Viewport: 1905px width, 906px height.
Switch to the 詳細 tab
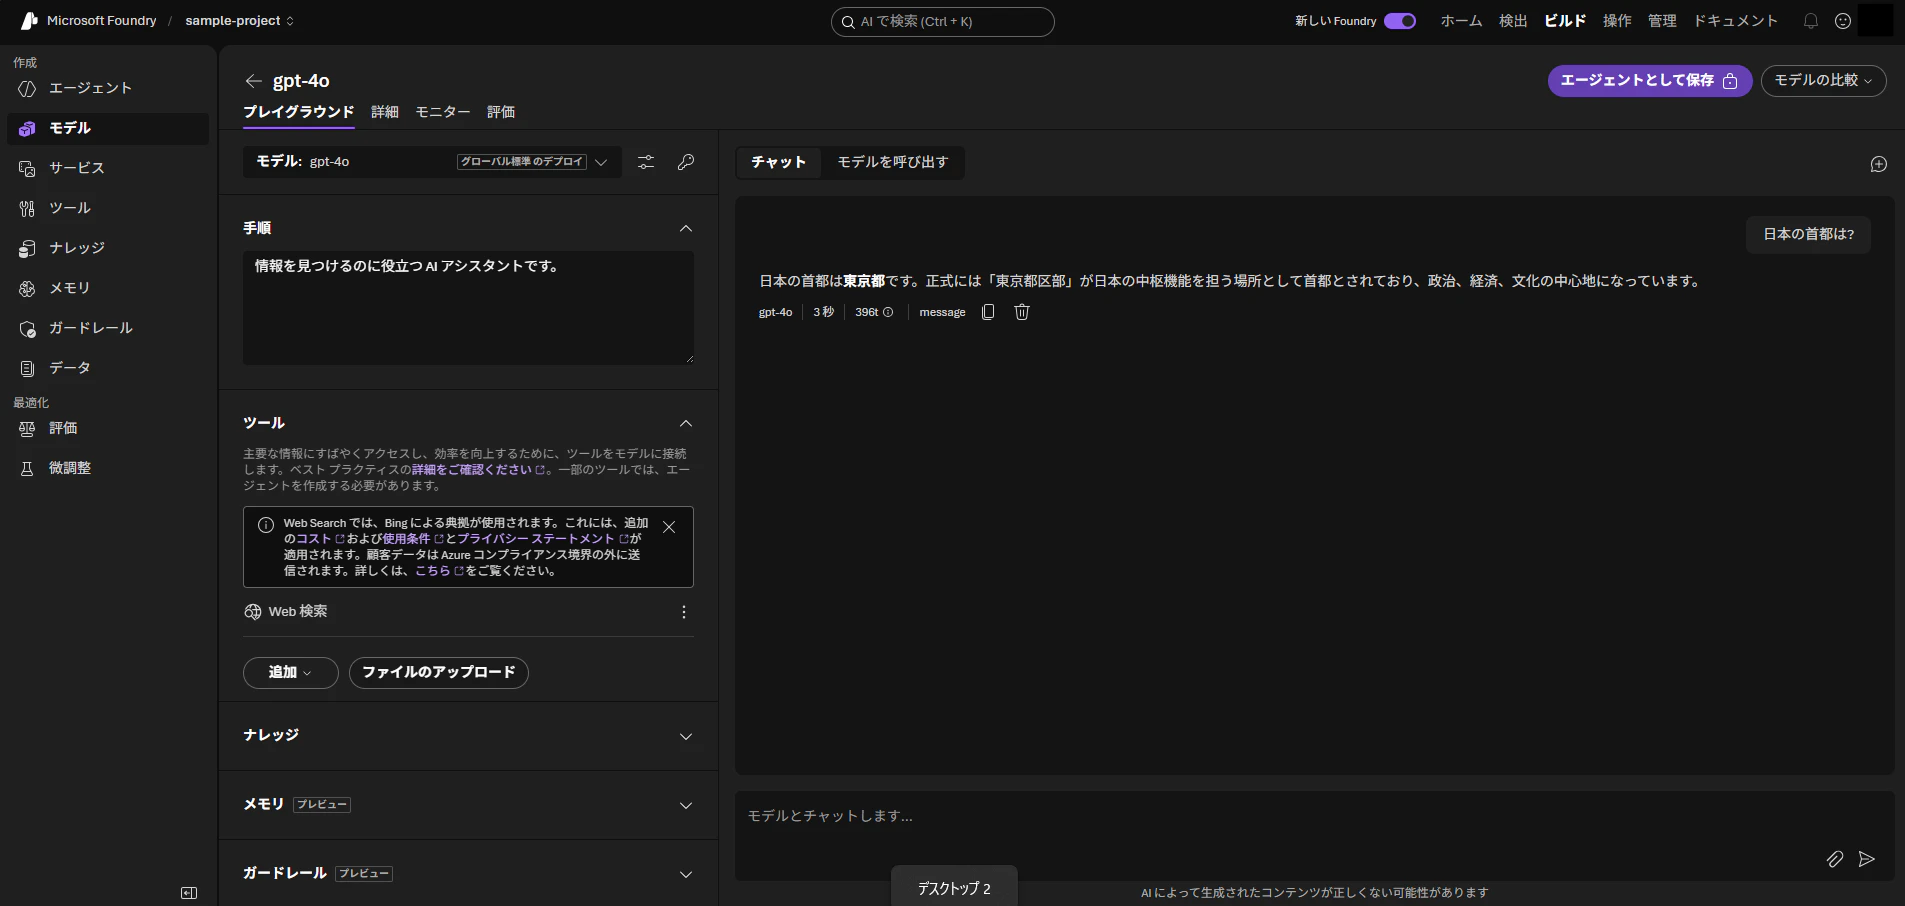(x=385, y=112)
